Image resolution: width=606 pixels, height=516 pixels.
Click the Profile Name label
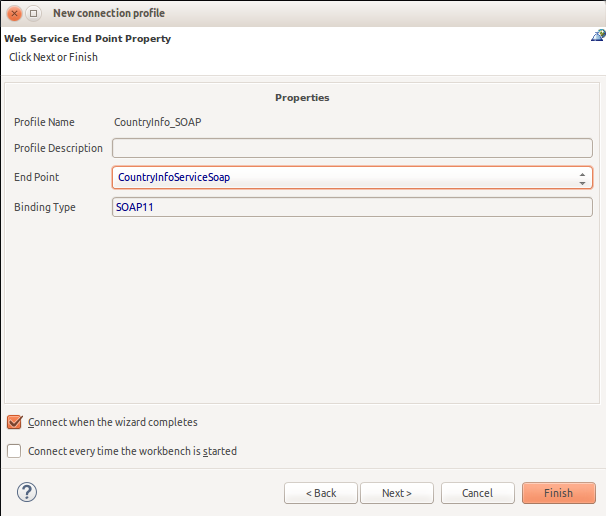click(44, 122)
